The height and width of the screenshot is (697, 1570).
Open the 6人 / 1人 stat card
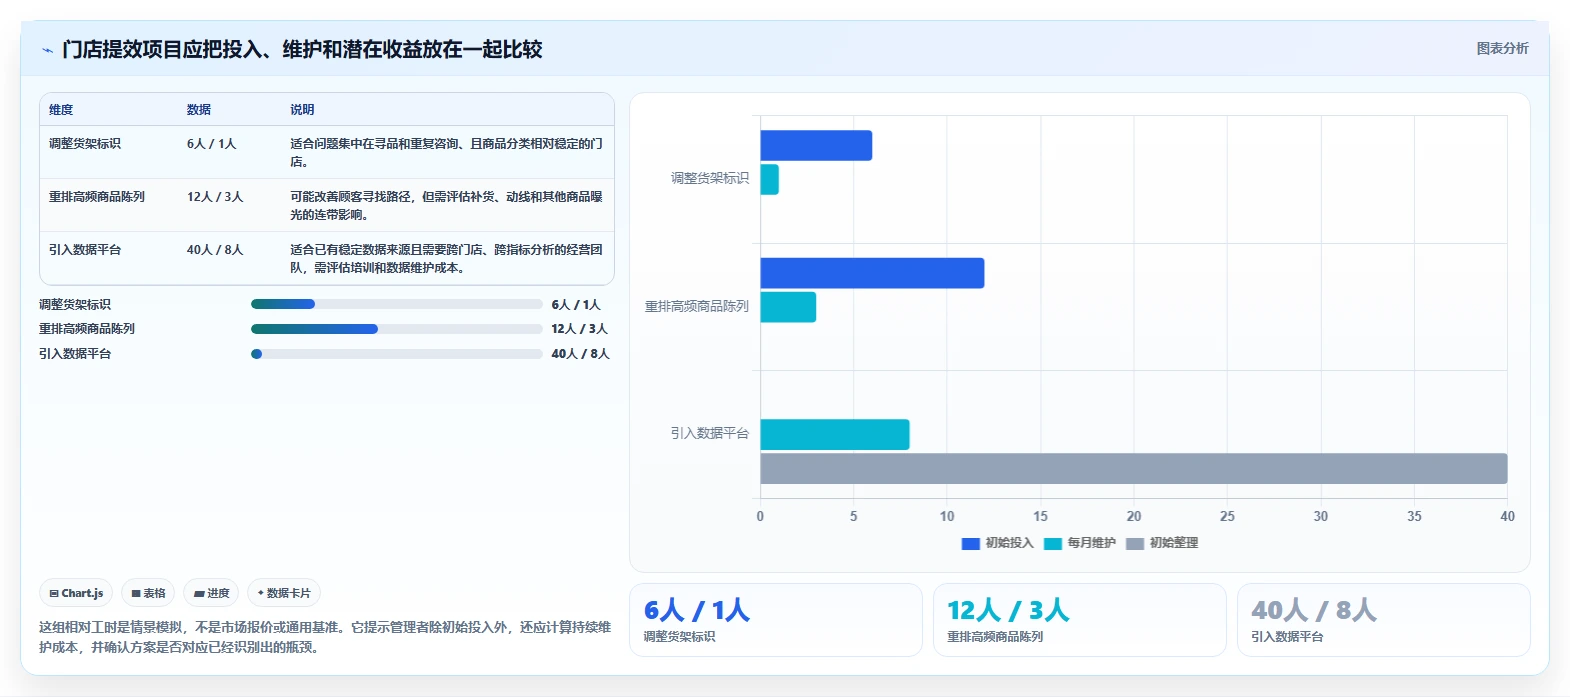click(776, 620)
